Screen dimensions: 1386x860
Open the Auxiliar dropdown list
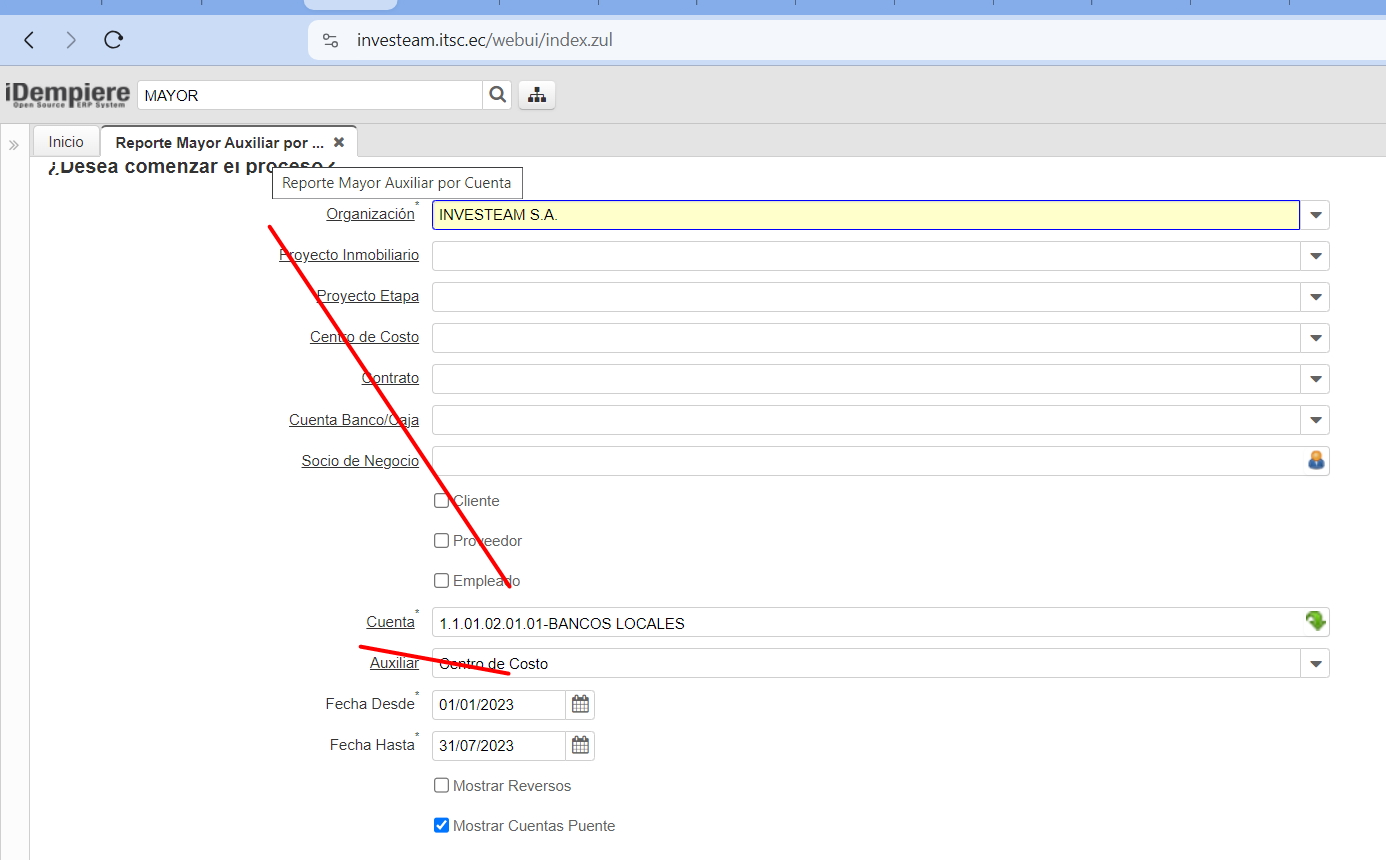tap(1315, 663)
